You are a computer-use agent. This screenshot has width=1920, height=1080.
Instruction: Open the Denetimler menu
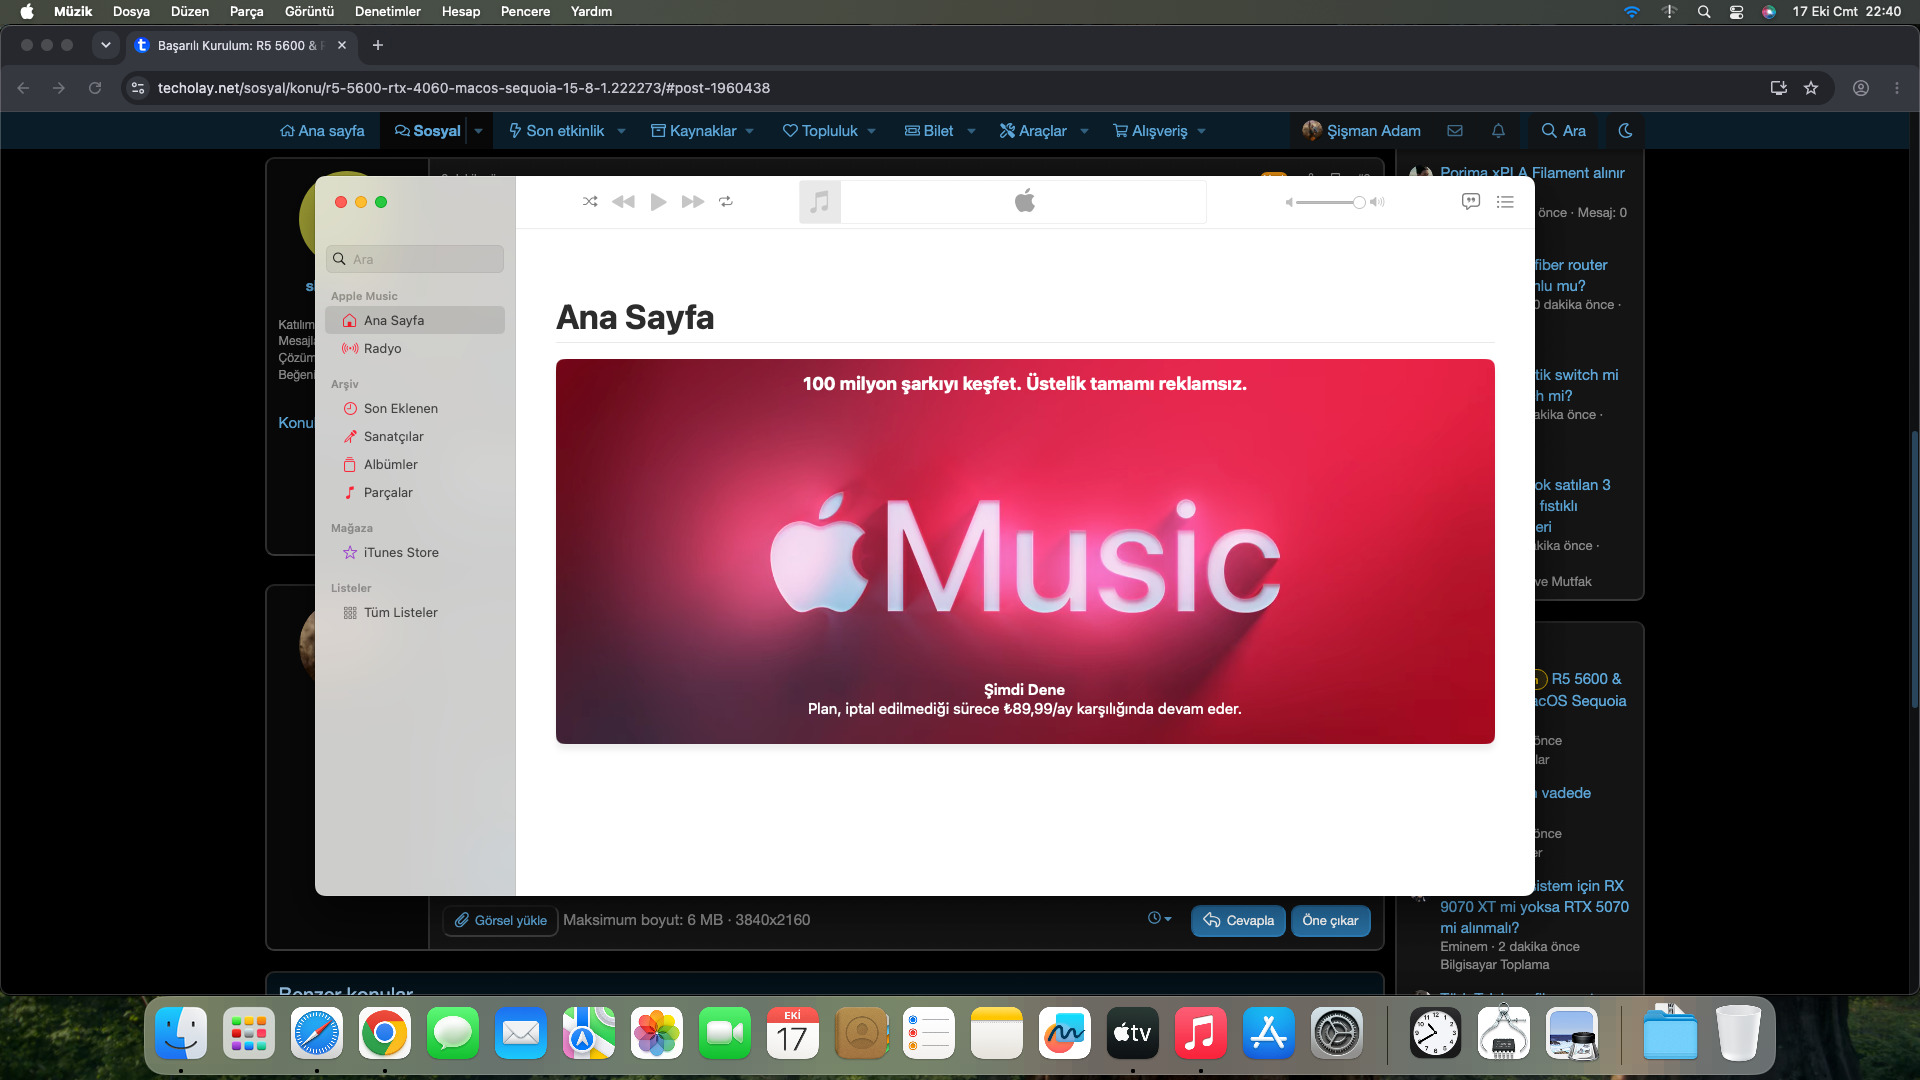387,11
